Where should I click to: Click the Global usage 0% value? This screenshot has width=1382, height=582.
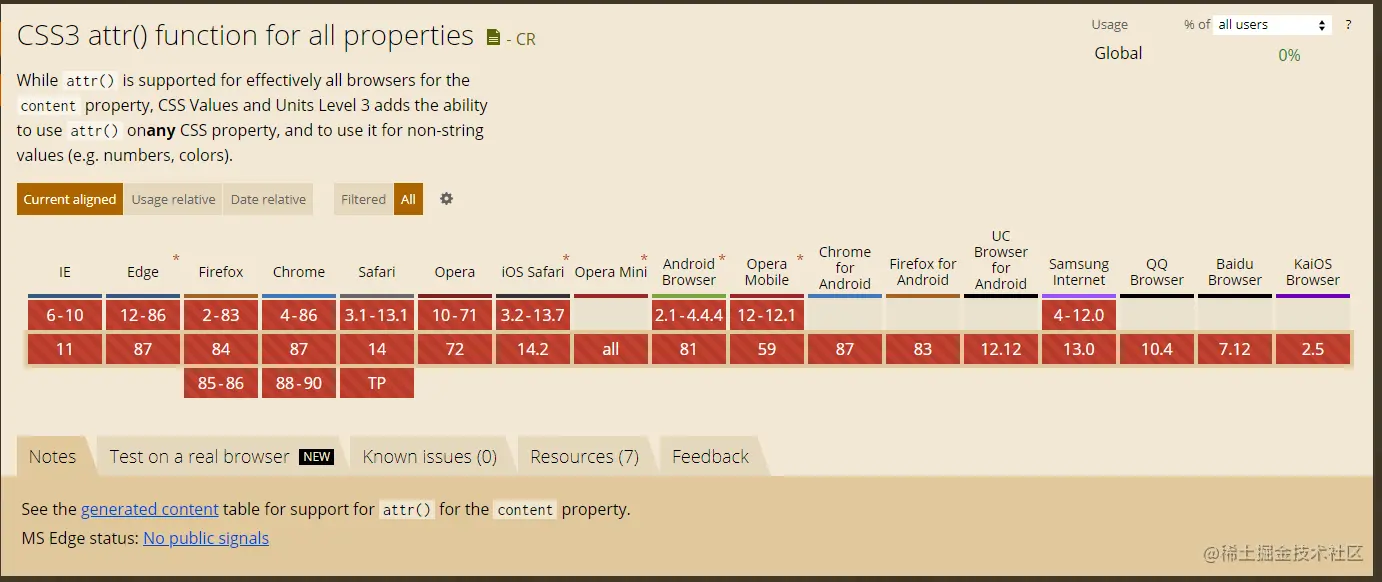[x=1289, y=55]
